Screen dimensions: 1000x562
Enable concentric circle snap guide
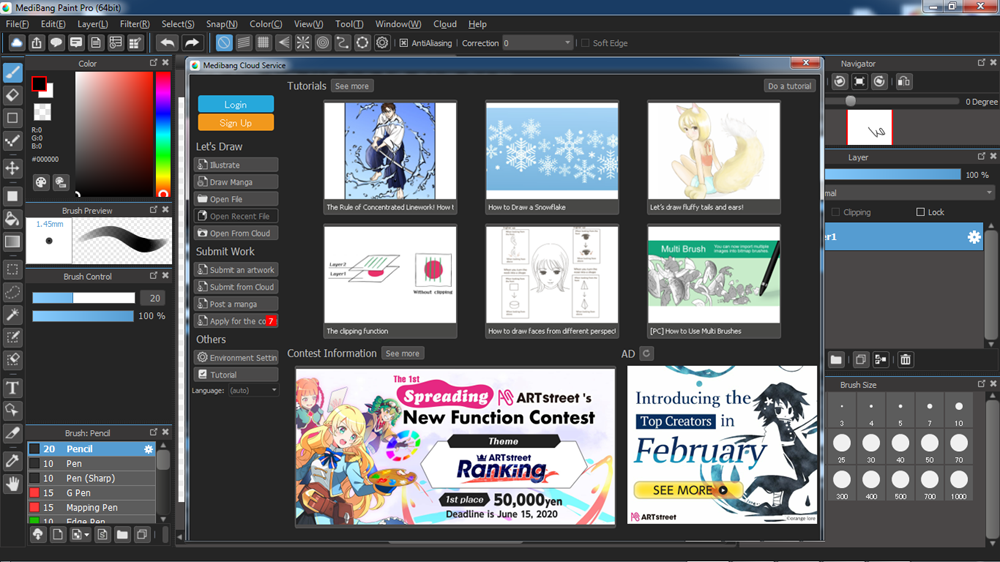pyautogui.click(x=323, y=43)
